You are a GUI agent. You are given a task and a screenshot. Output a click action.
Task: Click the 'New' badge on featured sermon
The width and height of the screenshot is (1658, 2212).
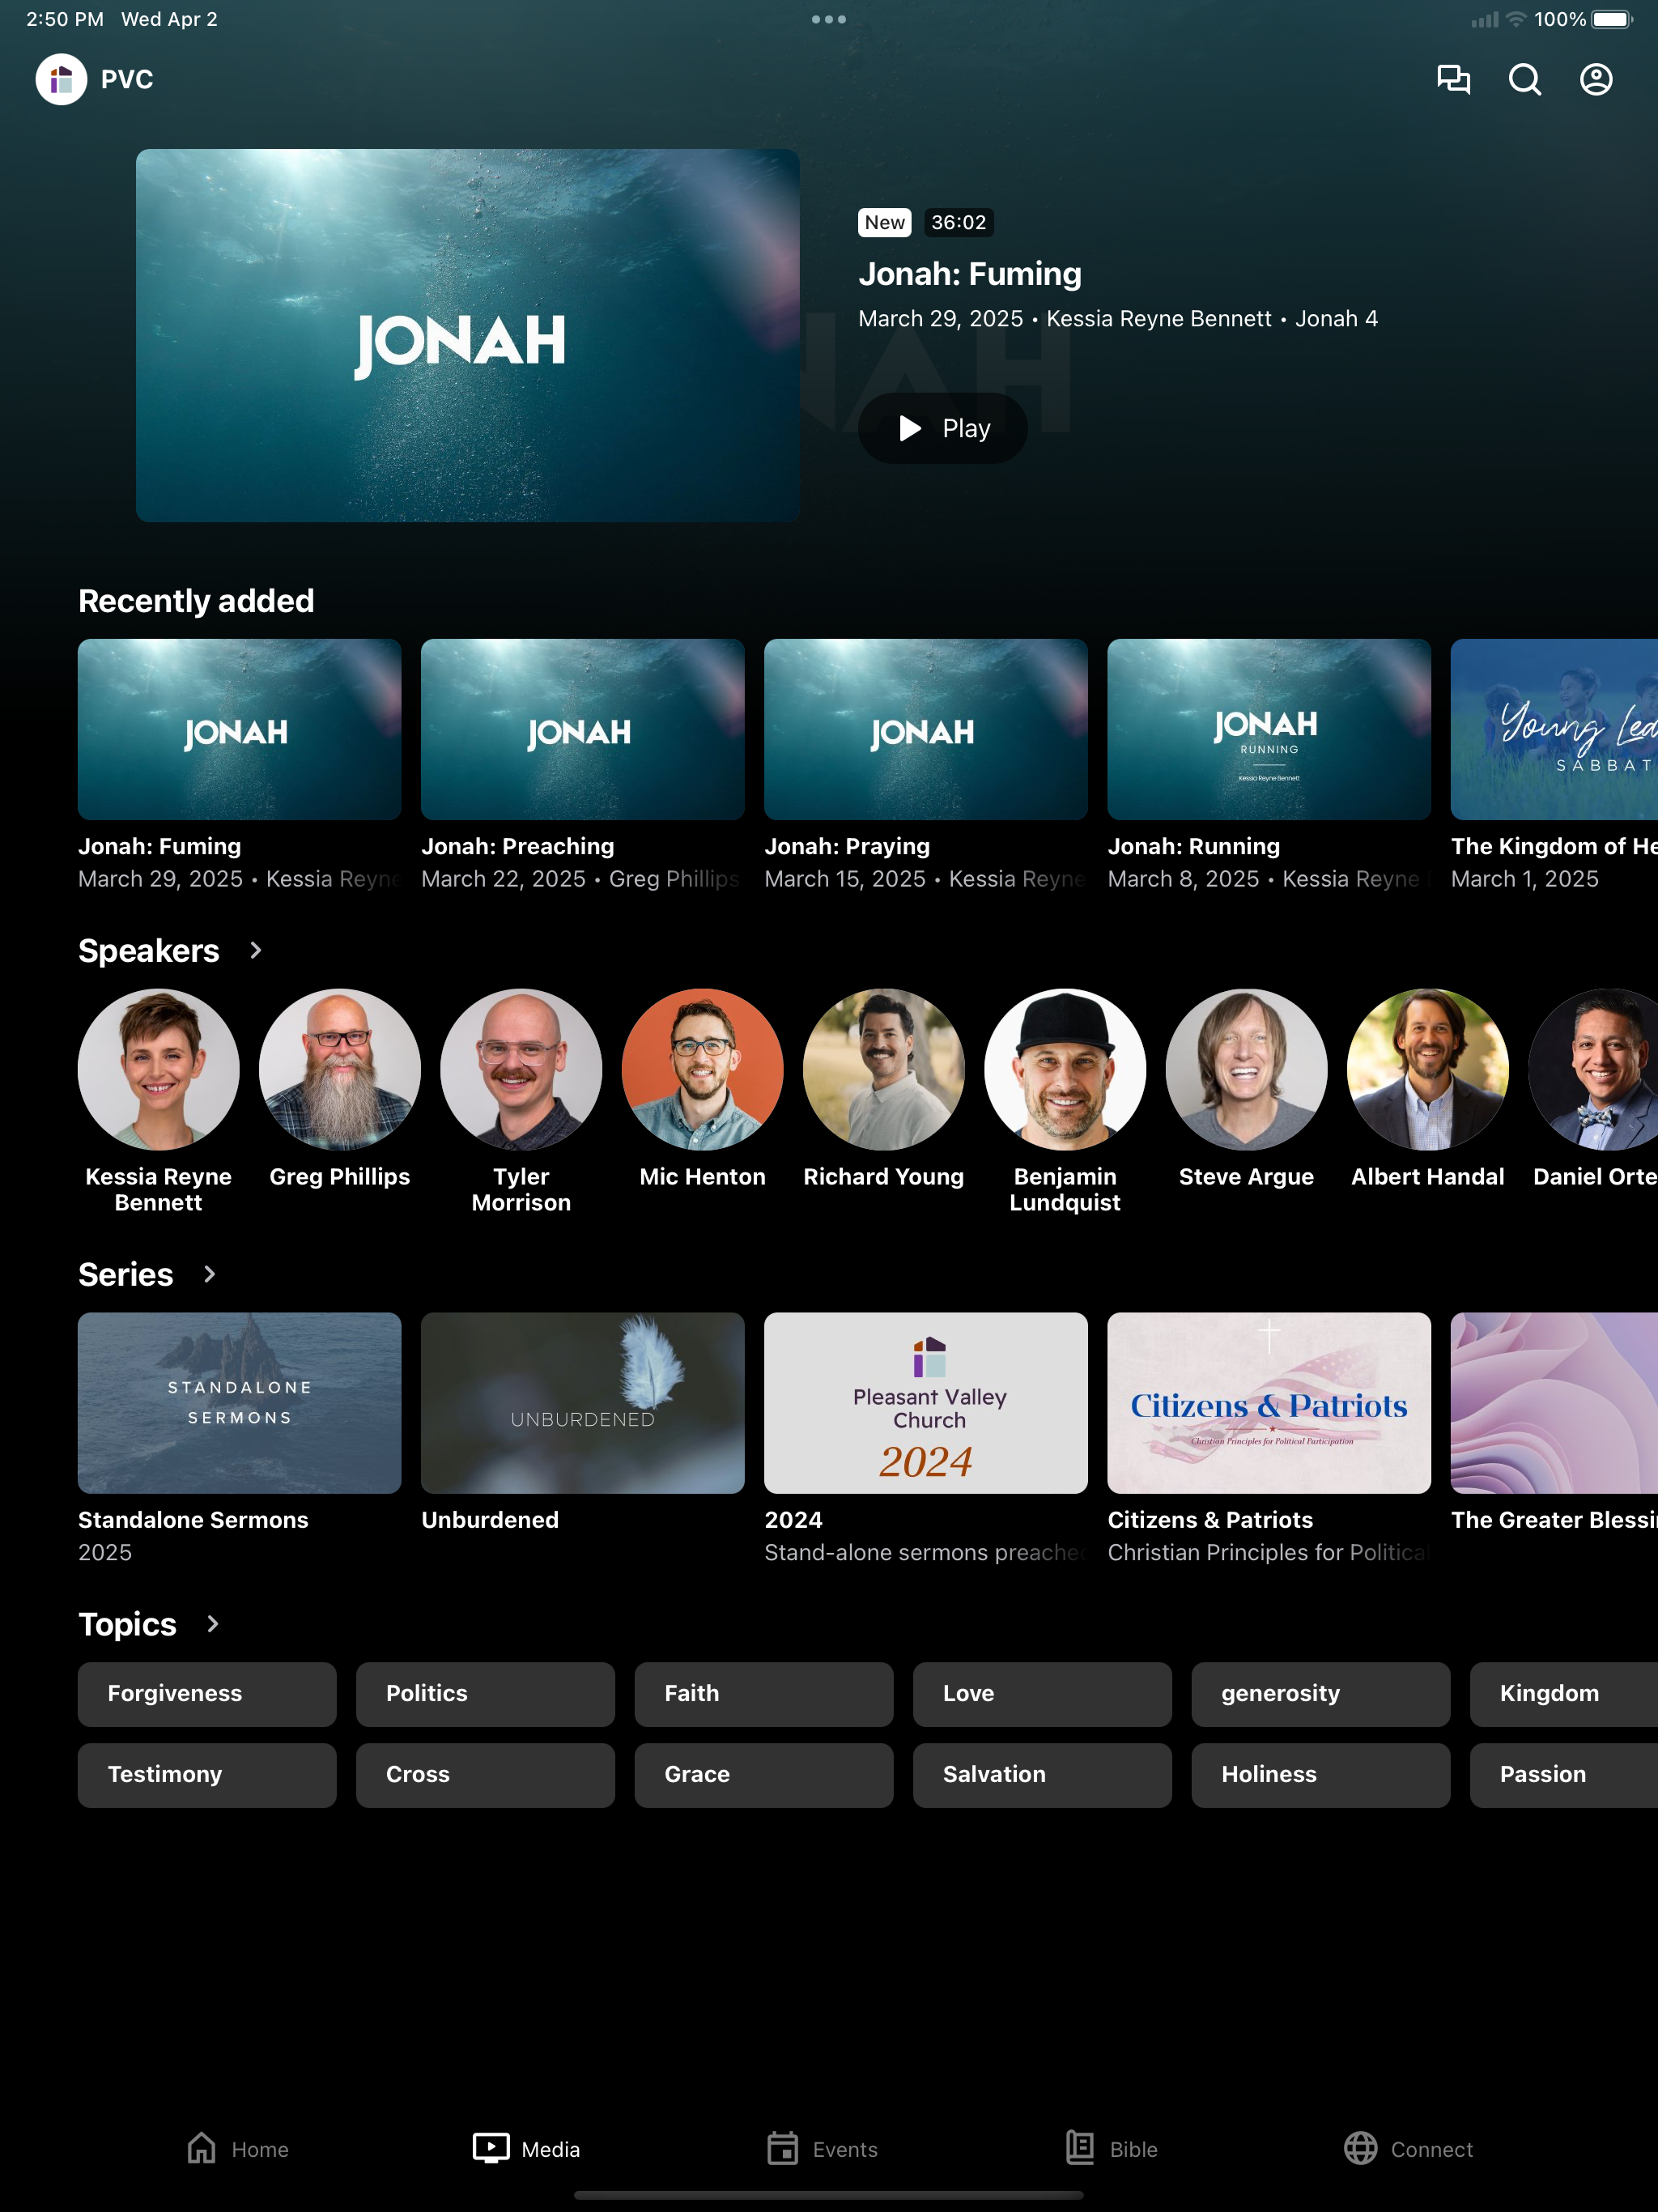885,222
